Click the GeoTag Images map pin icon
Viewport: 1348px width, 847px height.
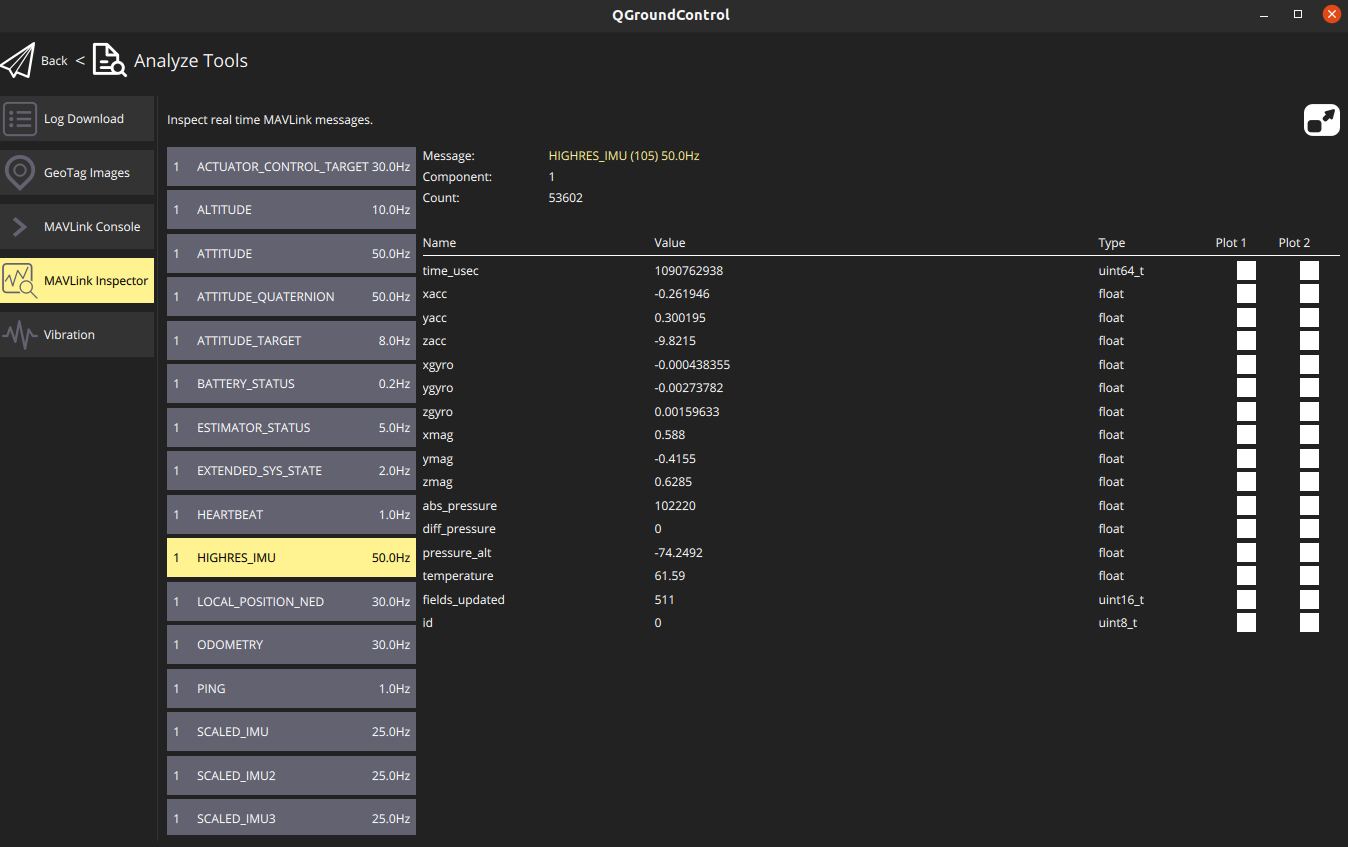coord(20,173)
